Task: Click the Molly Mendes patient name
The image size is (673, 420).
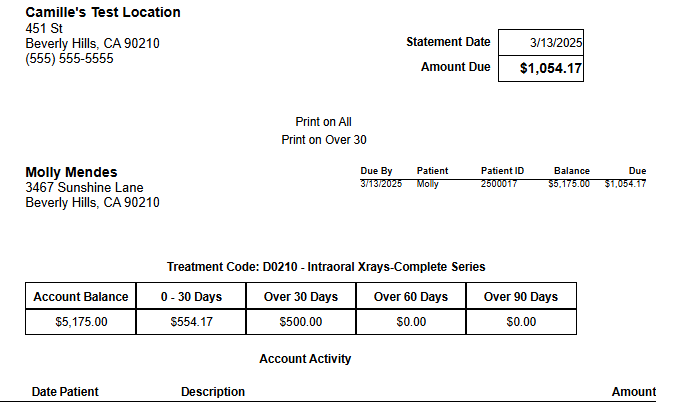Action: point(71,172)
